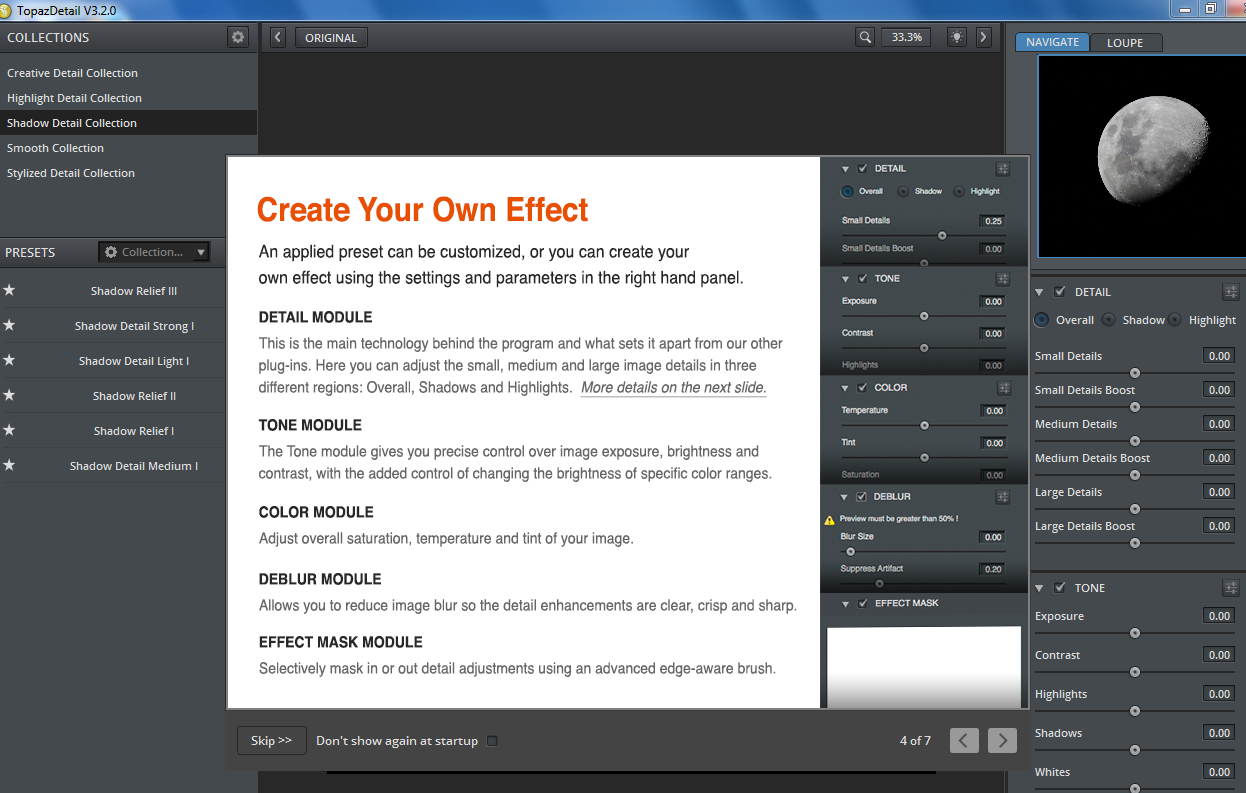The width and height of the screenshot is (1246, 793).
Task: Click the magnifier zoom icon
Action: coord(865,37)
